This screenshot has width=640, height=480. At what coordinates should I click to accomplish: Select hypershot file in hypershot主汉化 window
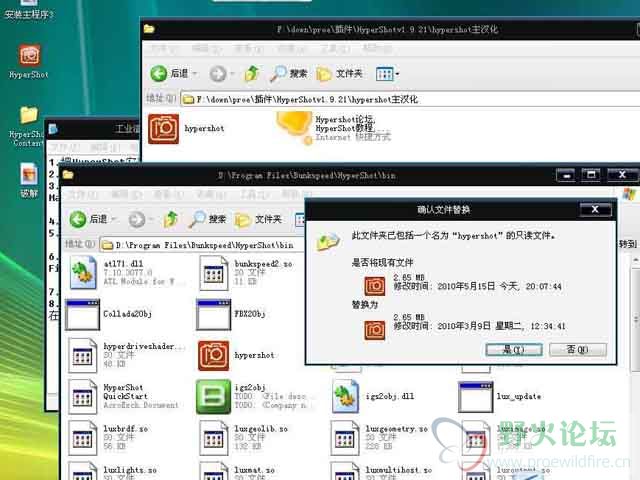pyautogui.click(x=187, y=129)
